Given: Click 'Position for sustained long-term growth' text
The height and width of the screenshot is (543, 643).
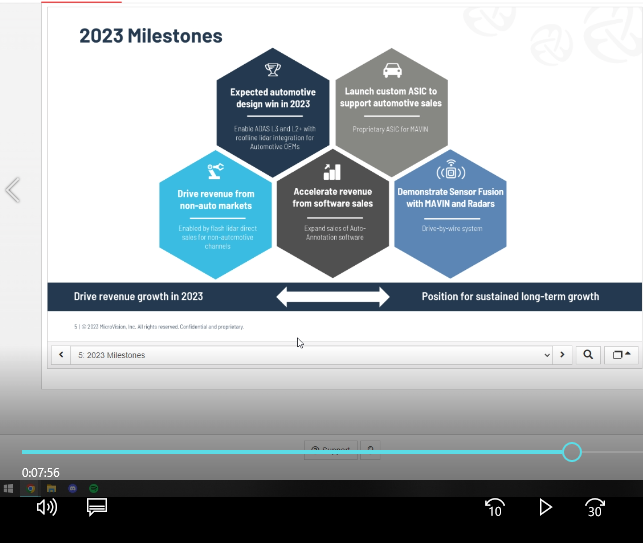Looking at the screenshot, I should (510, 297).
